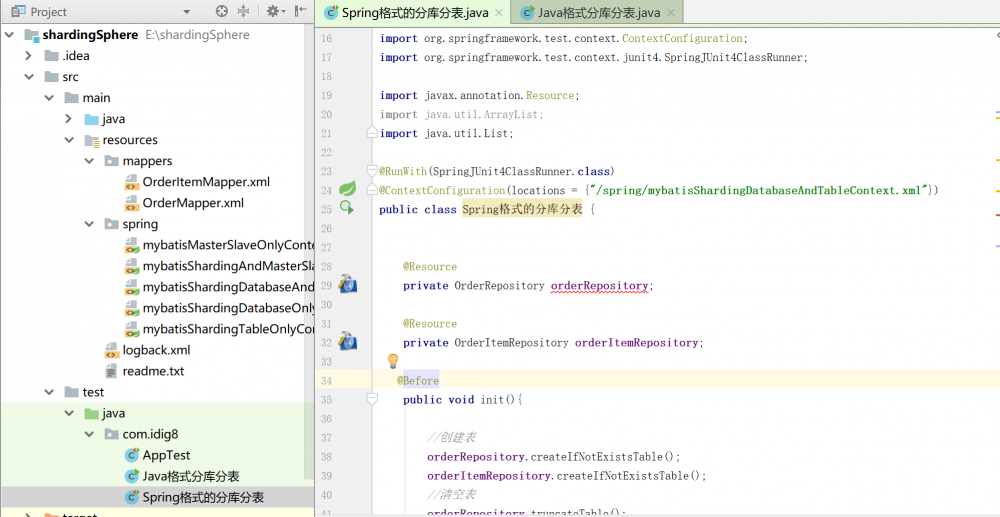Open the Project view dropdown

tap(186, 12)
